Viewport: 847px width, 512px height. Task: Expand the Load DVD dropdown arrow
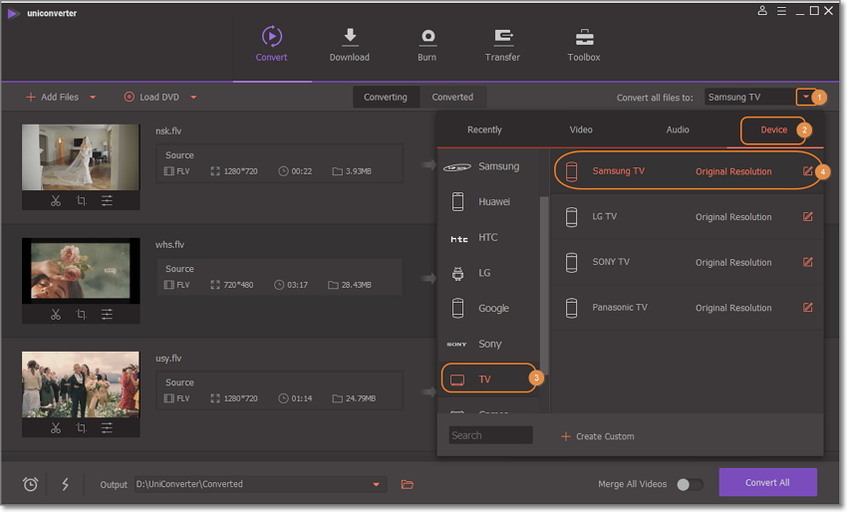193,97
